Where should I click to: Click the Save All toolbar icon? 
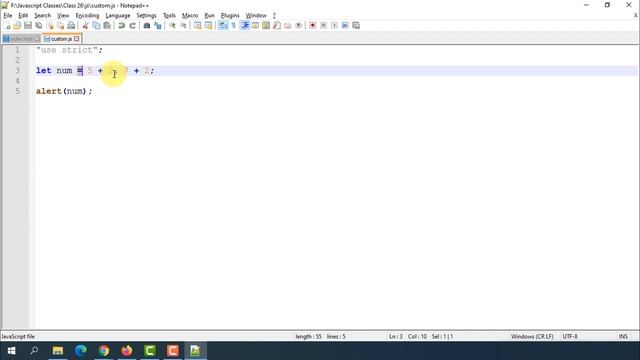point(39,25)
